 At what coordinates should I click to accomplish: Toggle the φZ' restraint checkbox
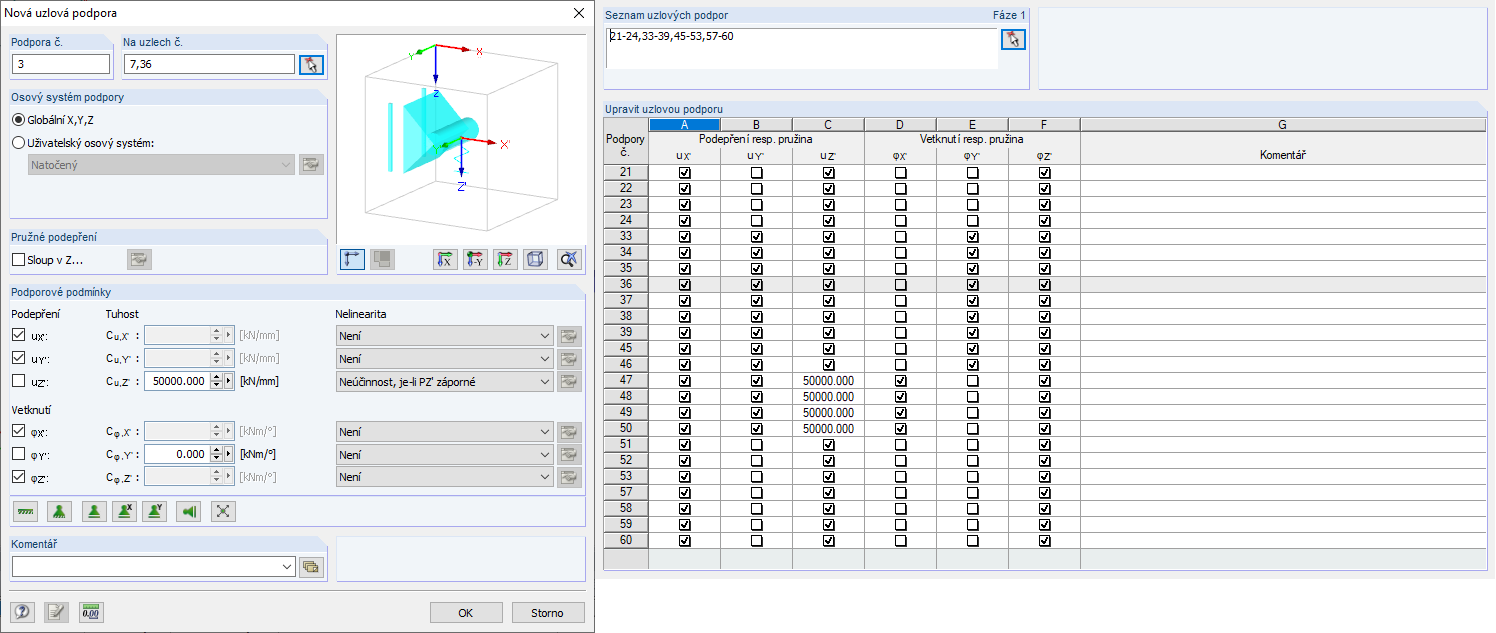point(19,477)
